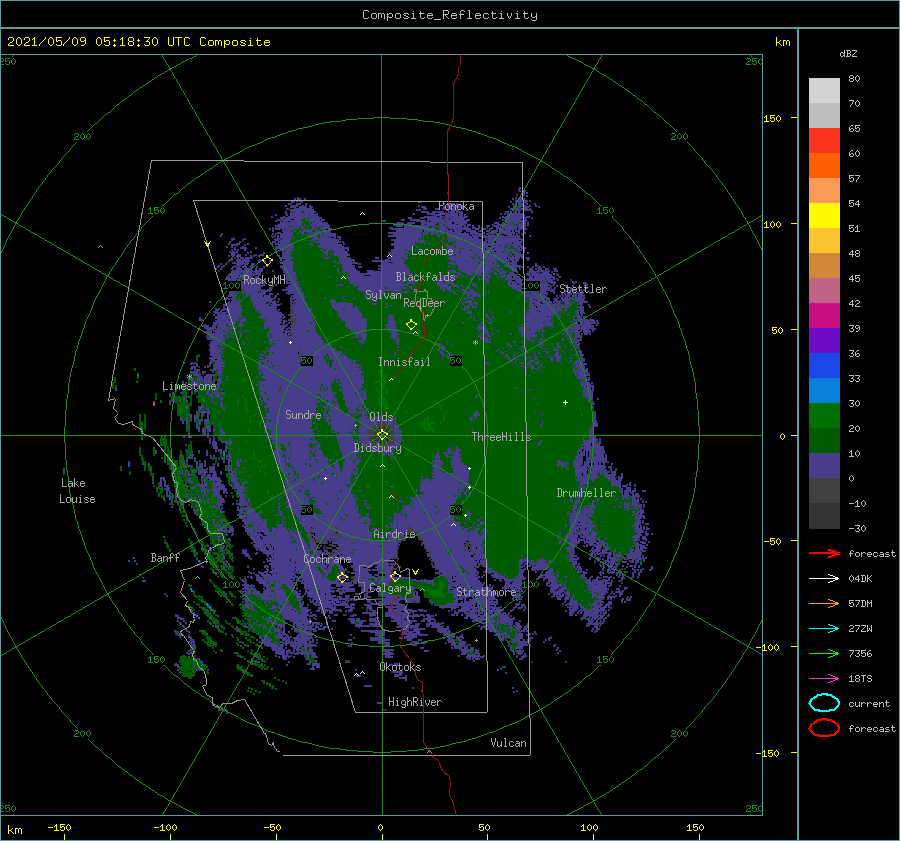Click the Limestone label
Viewport: 900px width, 841px height.
pyautogui.click(x=189, y=386)
